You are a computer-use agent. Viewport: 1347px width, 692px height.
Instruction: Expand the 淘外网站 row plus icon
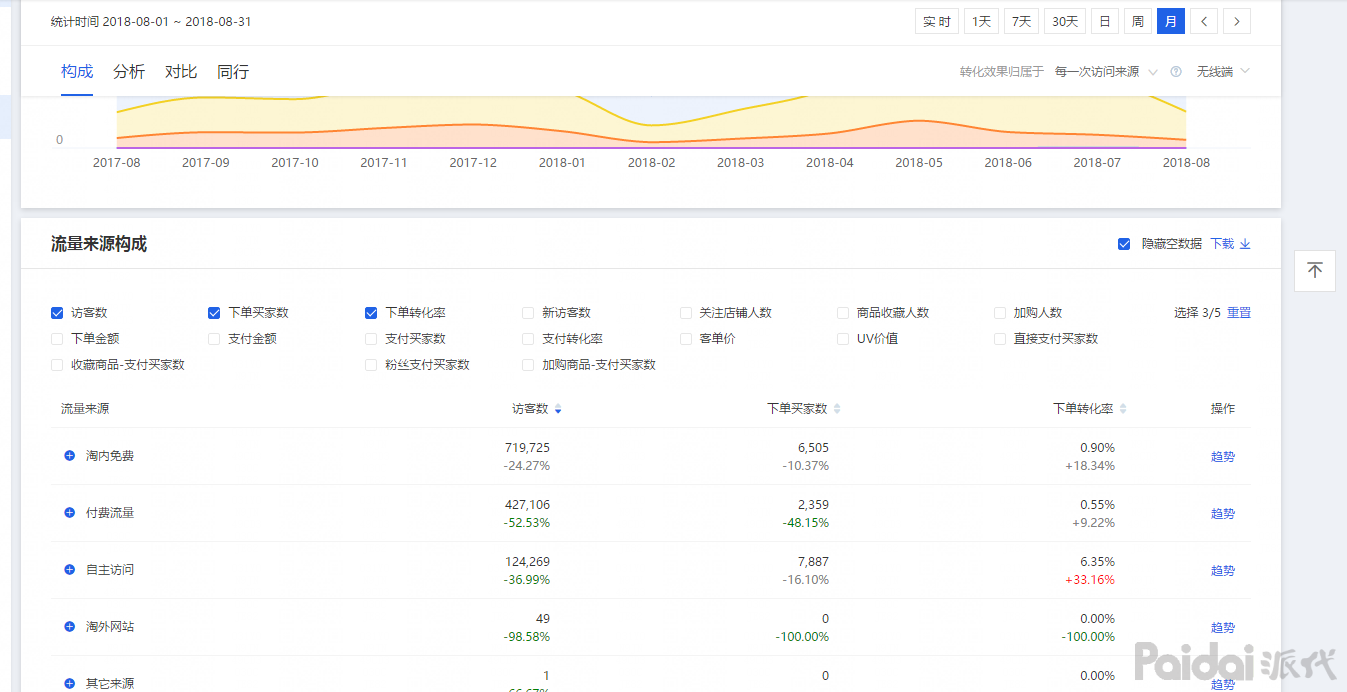click(69, 626)
